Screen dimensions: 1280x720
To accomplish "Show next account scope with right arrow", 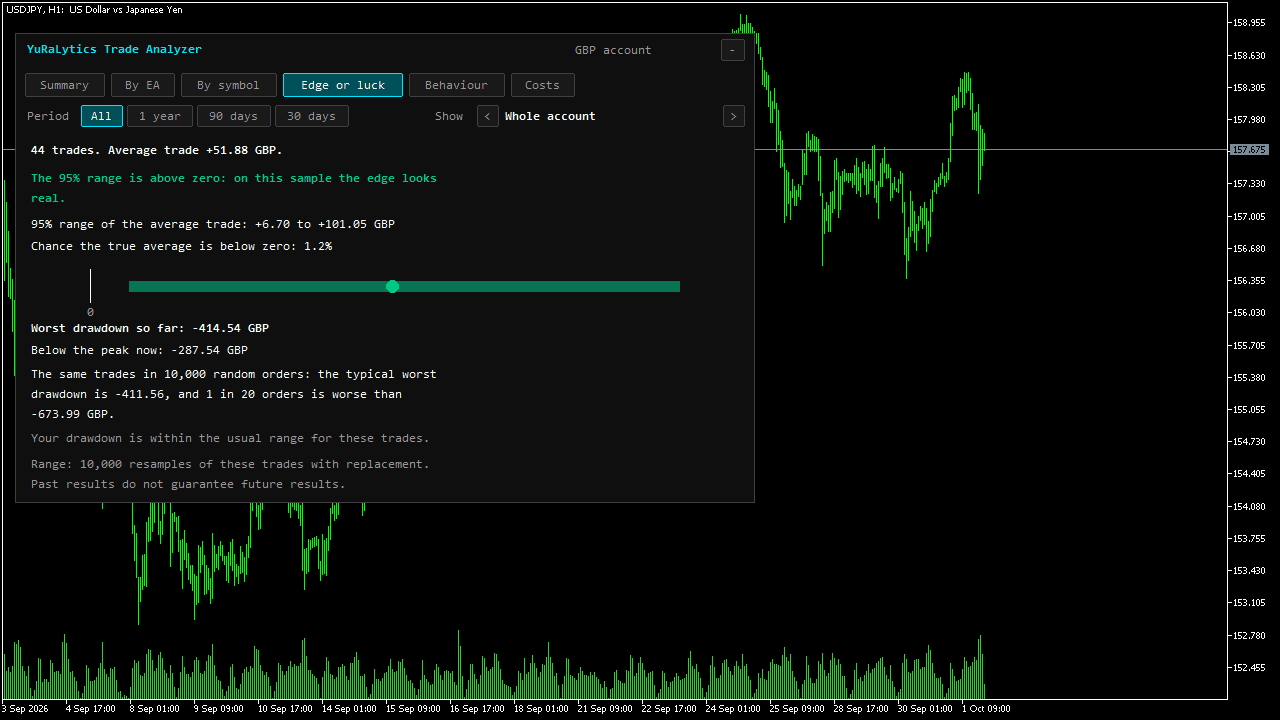I will click(733, 116).
